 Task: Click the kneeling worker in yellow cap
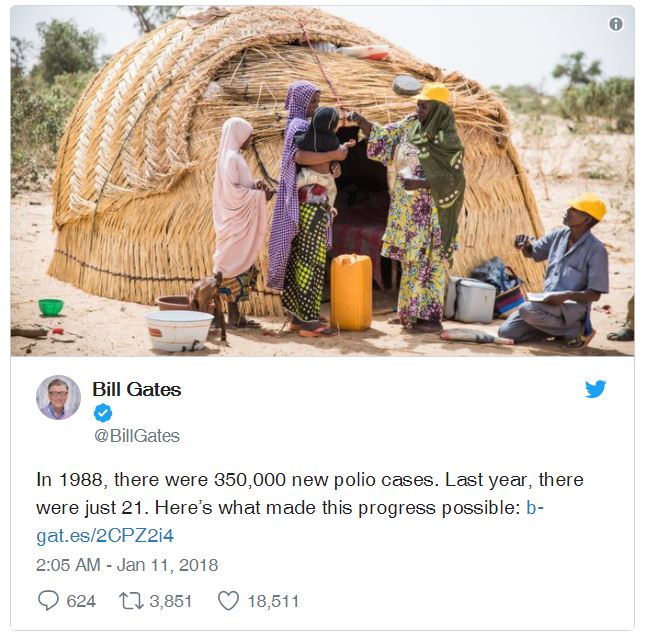[x=555, y=271]
